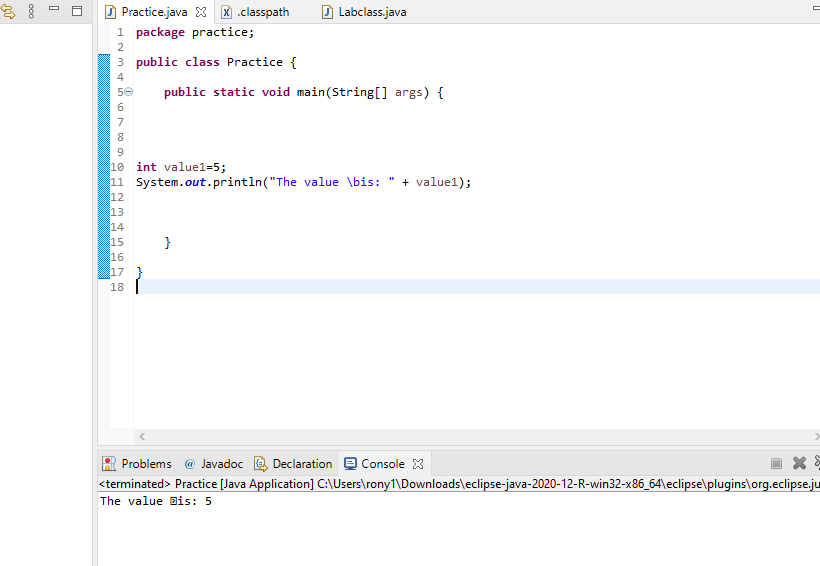Click the int keyword on line 10

[146, 167]
